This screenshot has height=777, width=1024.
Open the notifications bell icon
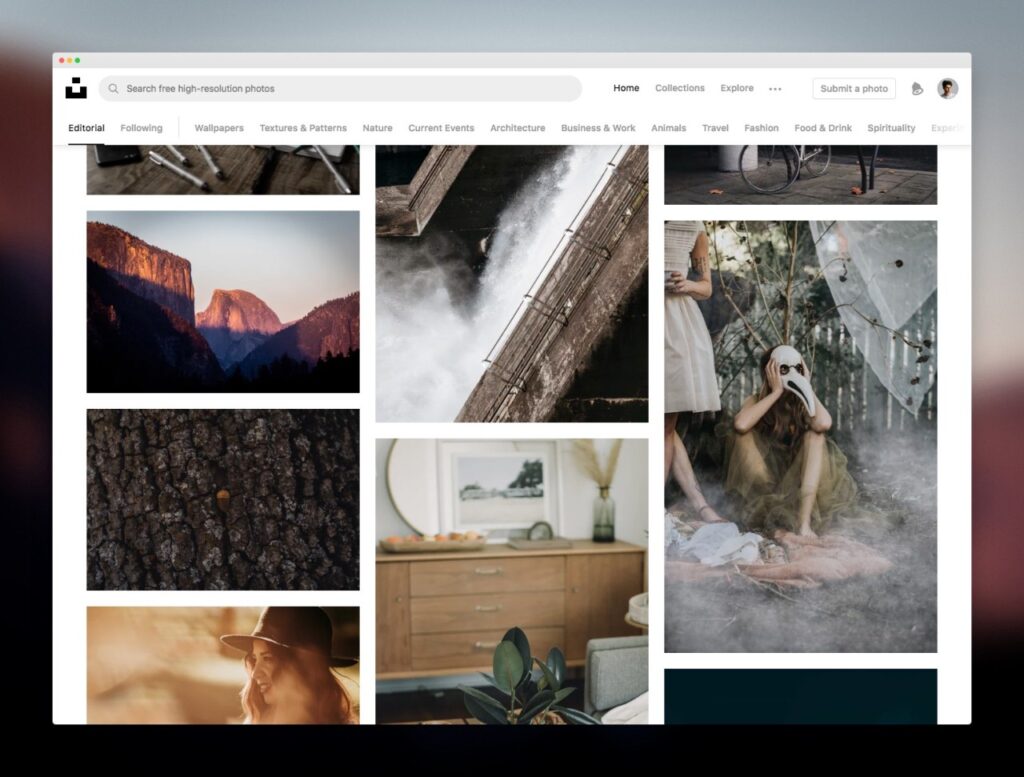[917, 89]
